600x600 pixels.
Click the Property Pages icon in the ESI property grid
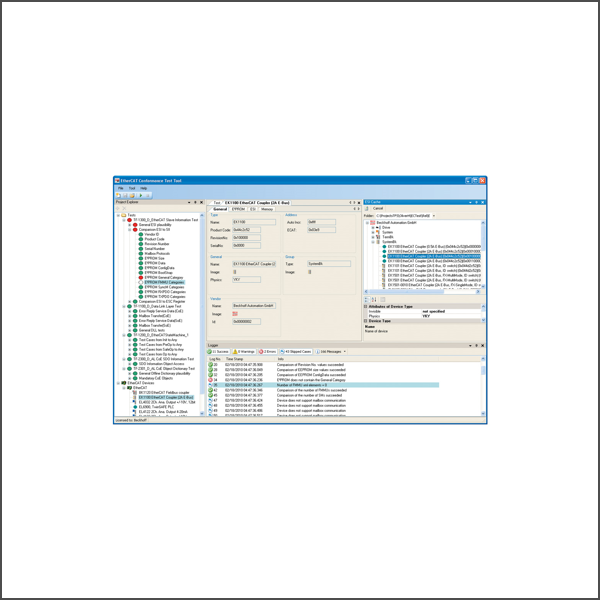(383, 300)
